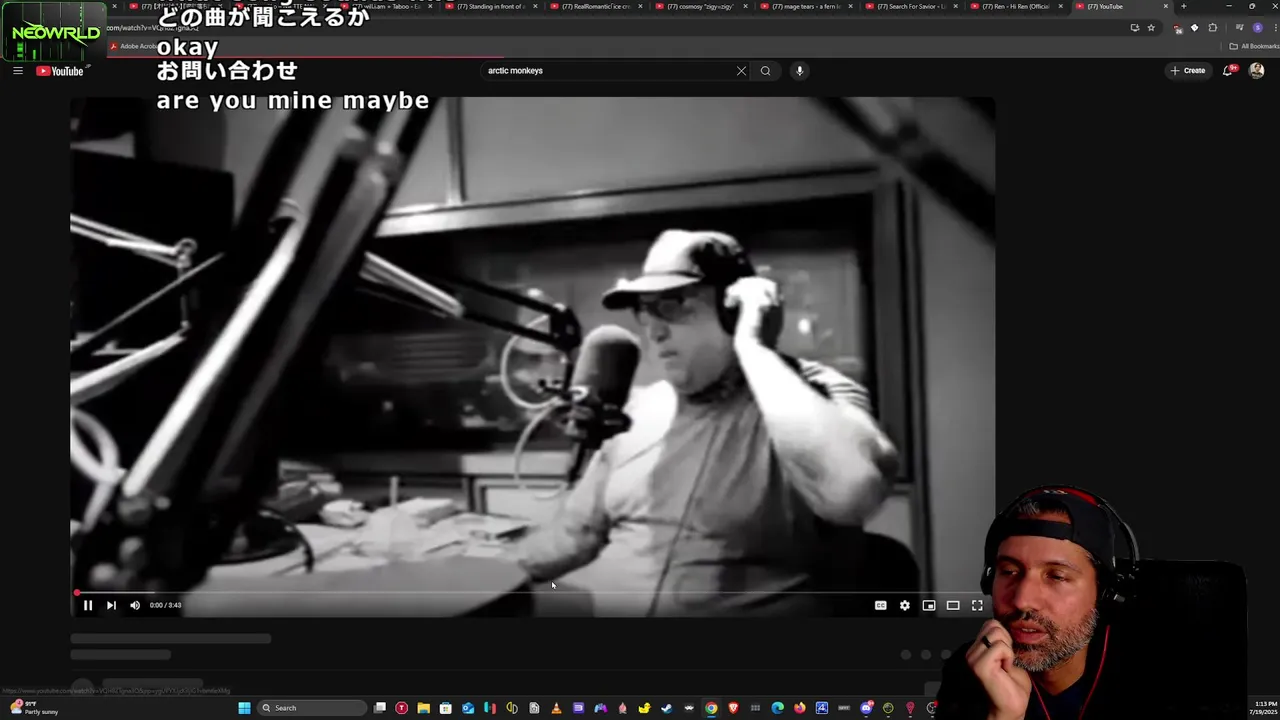The image size is (1280, 720).
Task: Pause the video with the pause button
Action: point(87,605)
